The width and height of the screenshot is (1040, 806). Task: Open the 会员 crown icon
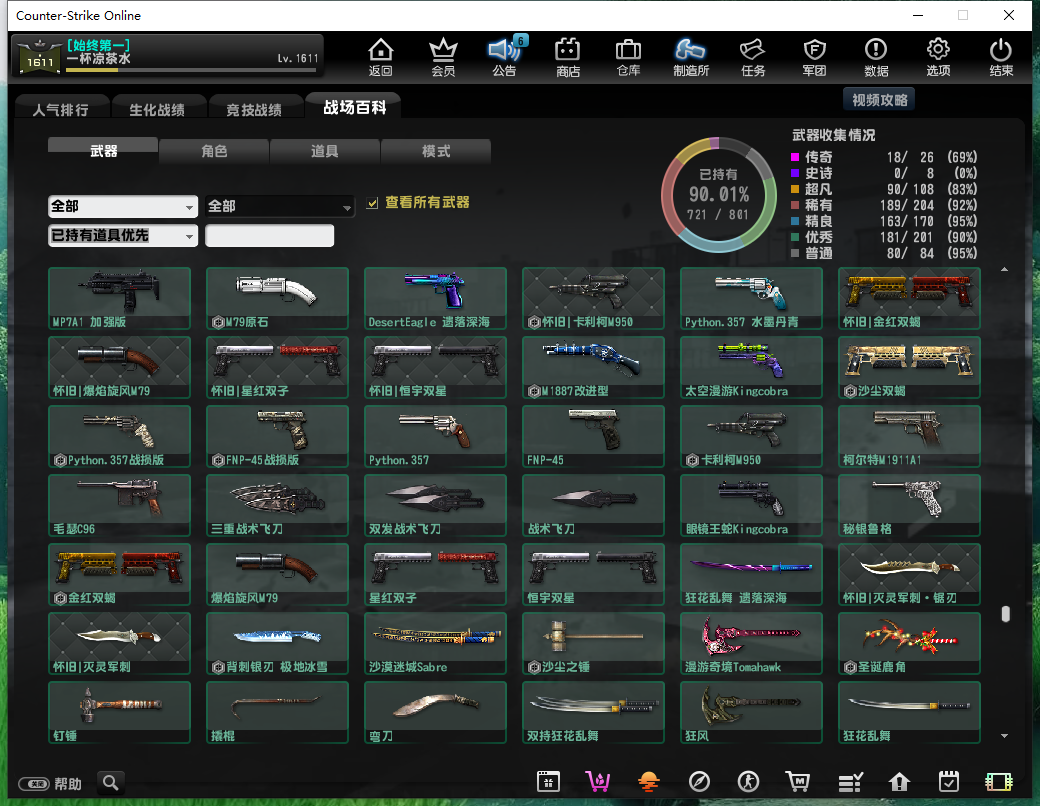442,57
